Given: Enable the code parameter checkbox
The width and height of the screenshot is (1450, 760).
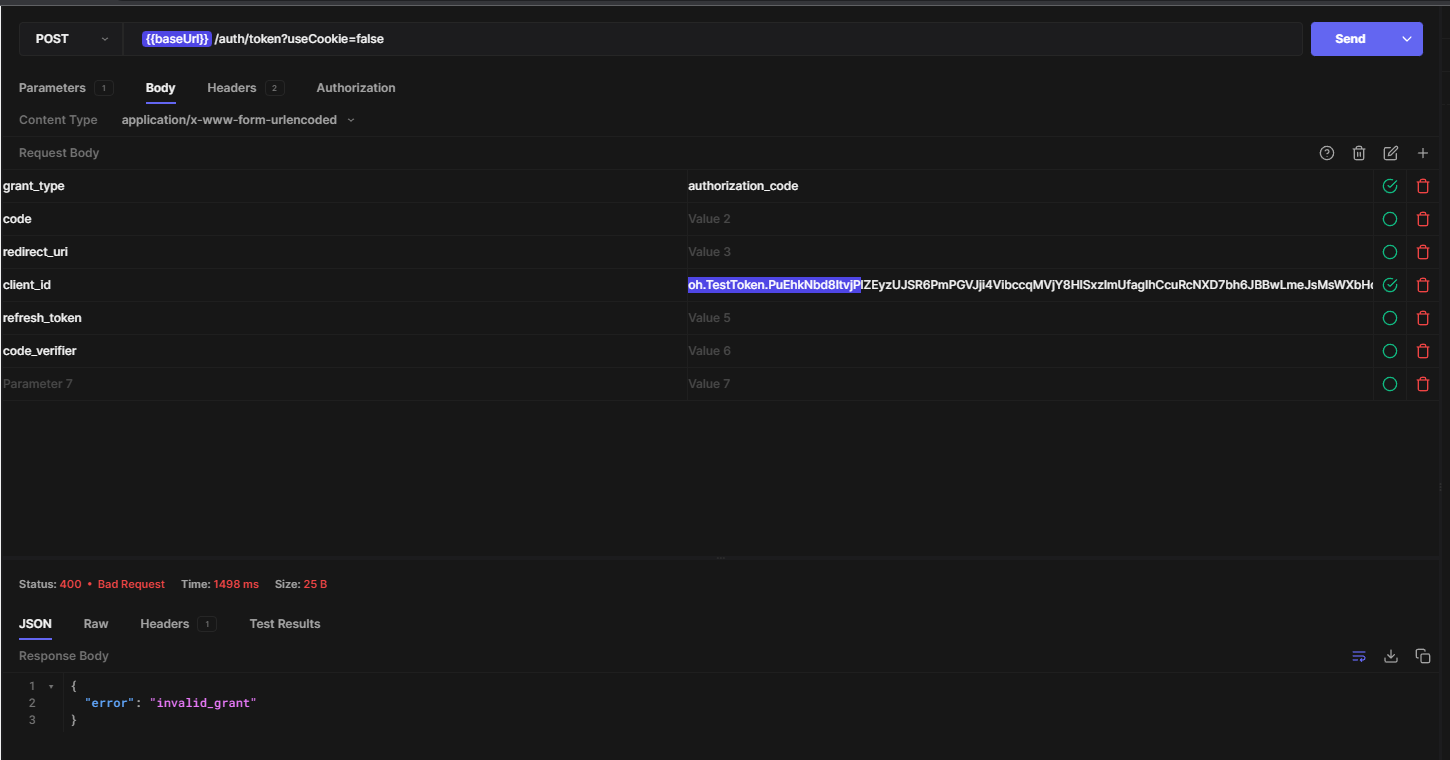Looking at the screenshot, I should [1390, 219].
